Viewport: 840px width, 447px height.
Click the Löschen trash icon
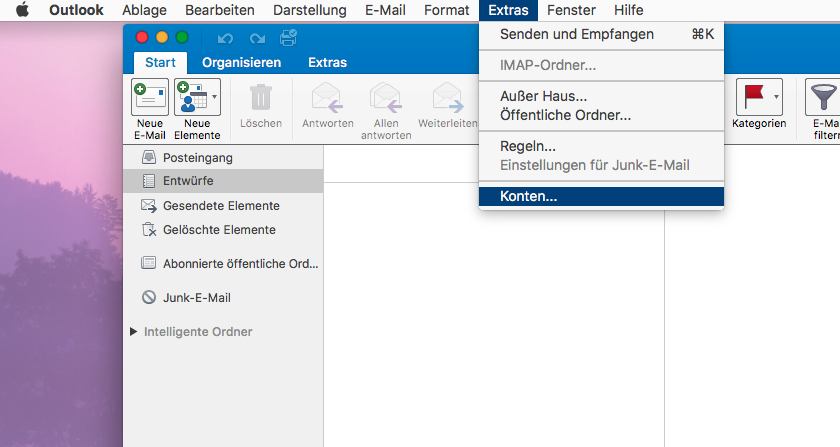pos(260,97)
